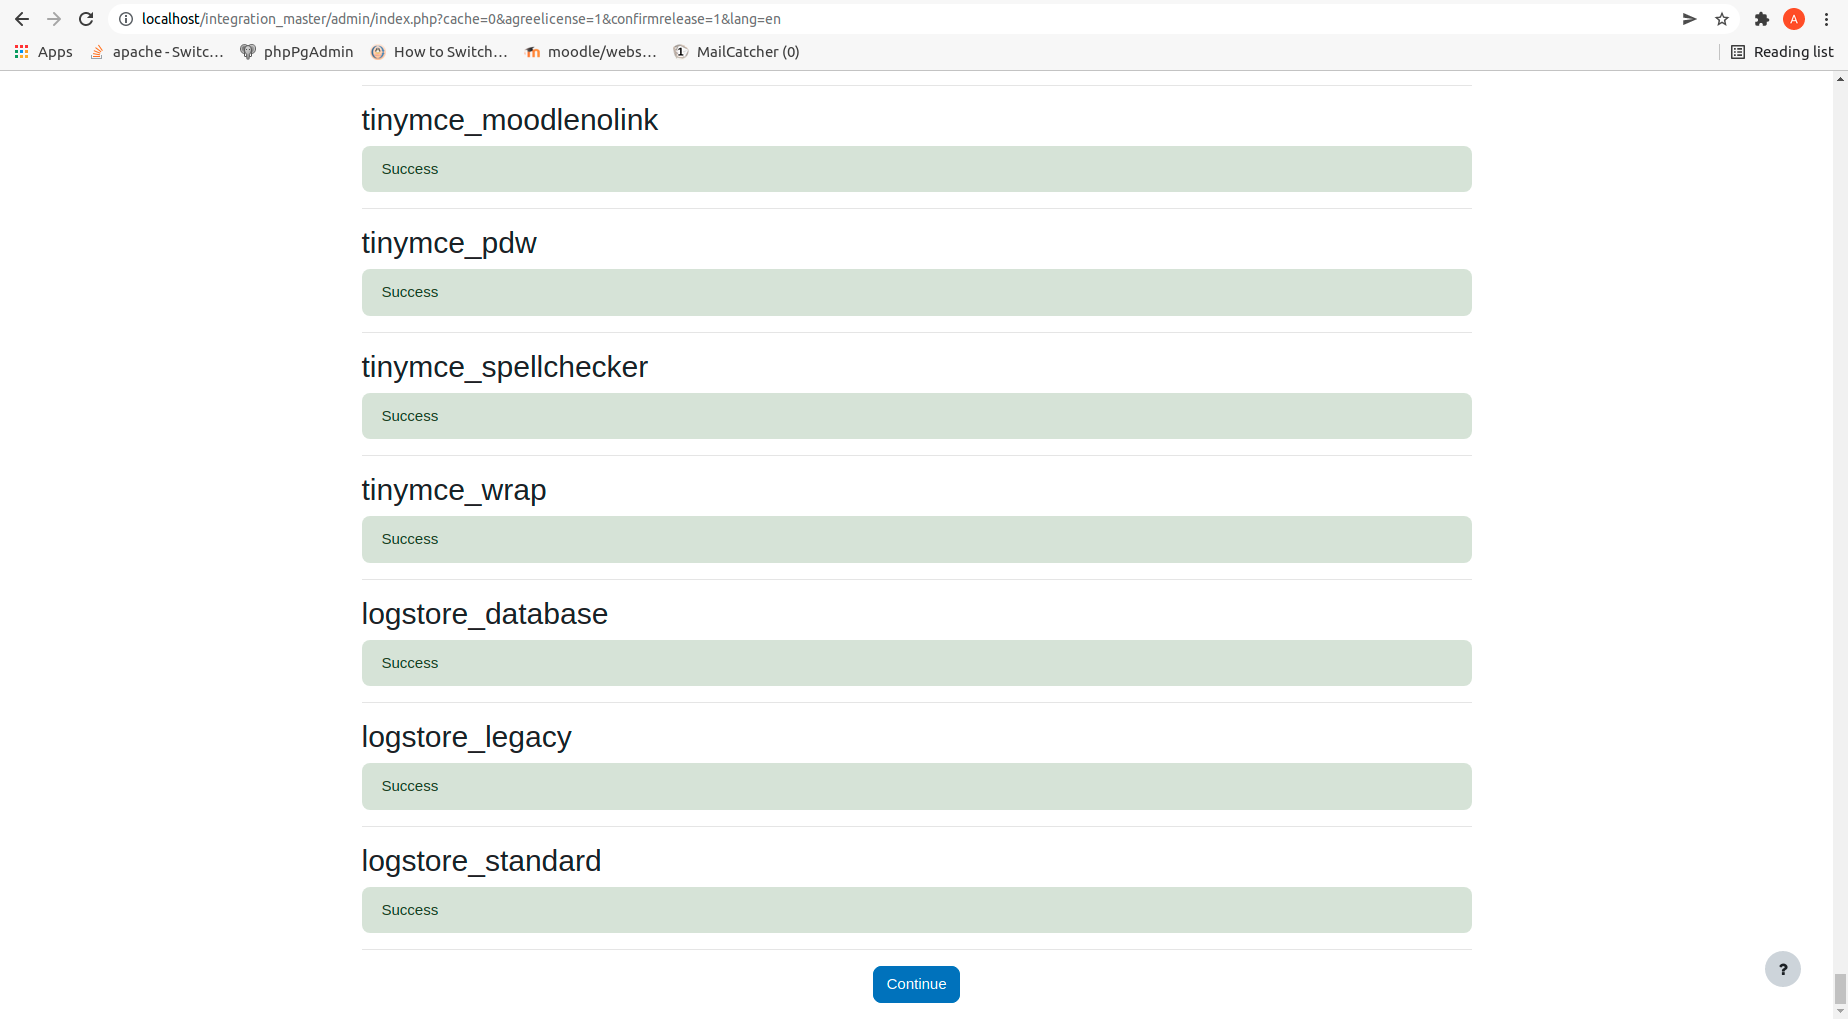
Task: Click Success under logstore_legacy
Action: tap(410, 786)
